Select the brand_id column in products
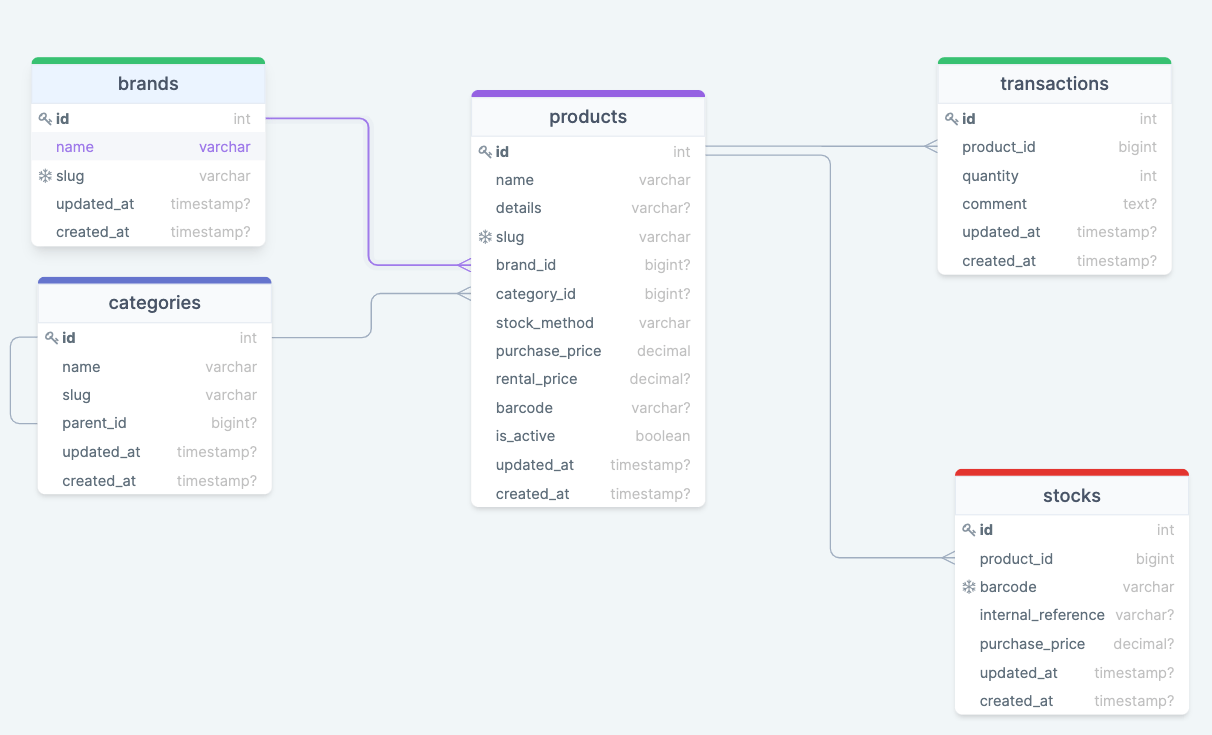The height and width of the screenshot is (735, 1212). point(588,265)
